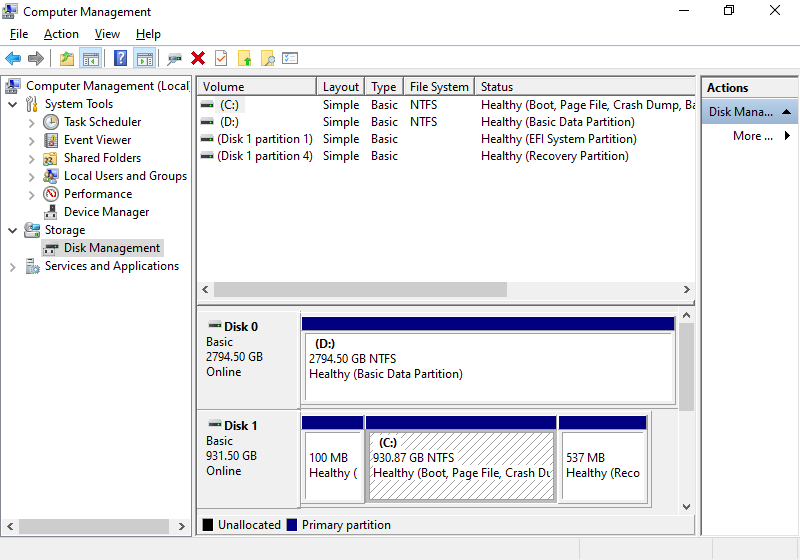Expand Services and Applications node

coord(13,267)
